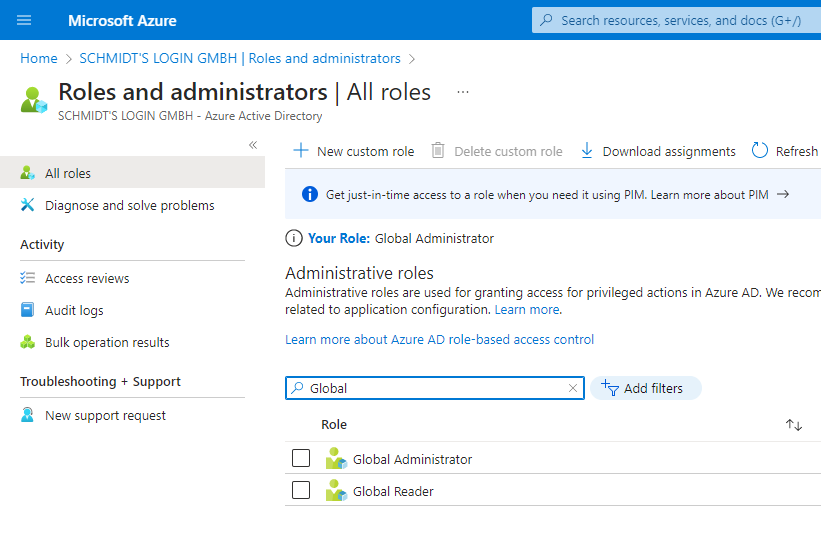The width and height of the screenshot is (821, 533).
Task: Click Refresh in the toolbar
Action: 784,151
